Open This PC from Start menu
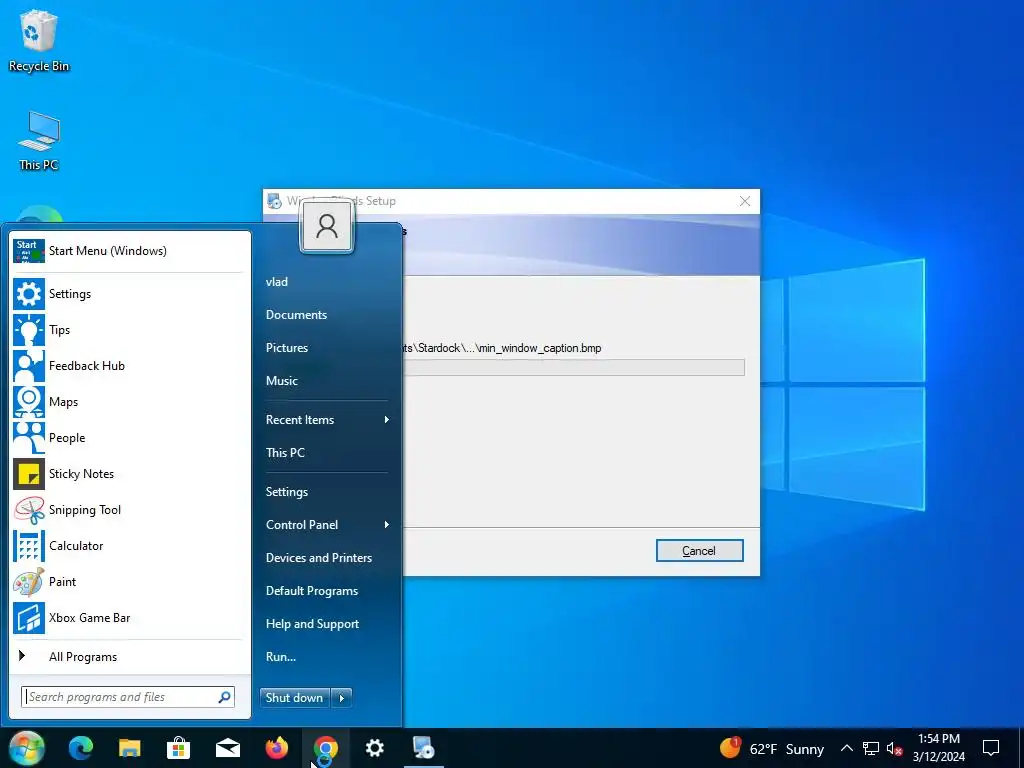The image size is (1024, 768). click(285, 453)
